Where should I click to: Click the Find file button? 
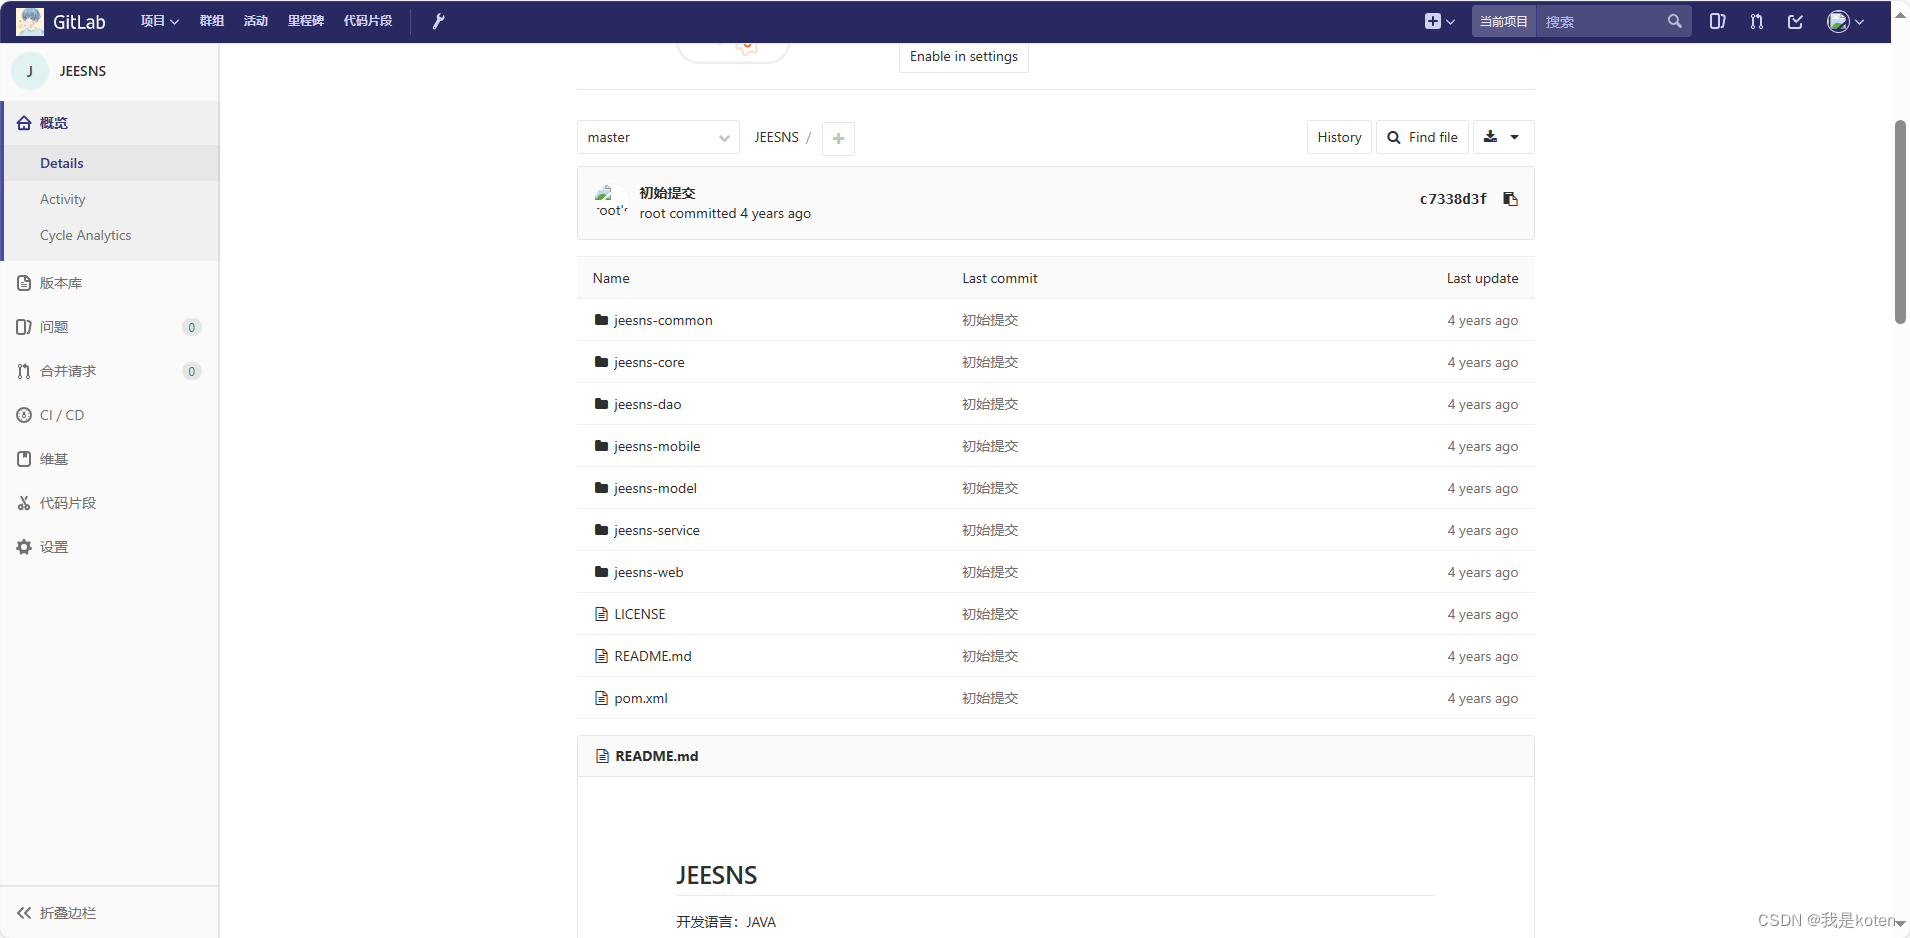tap(1422, 137)
